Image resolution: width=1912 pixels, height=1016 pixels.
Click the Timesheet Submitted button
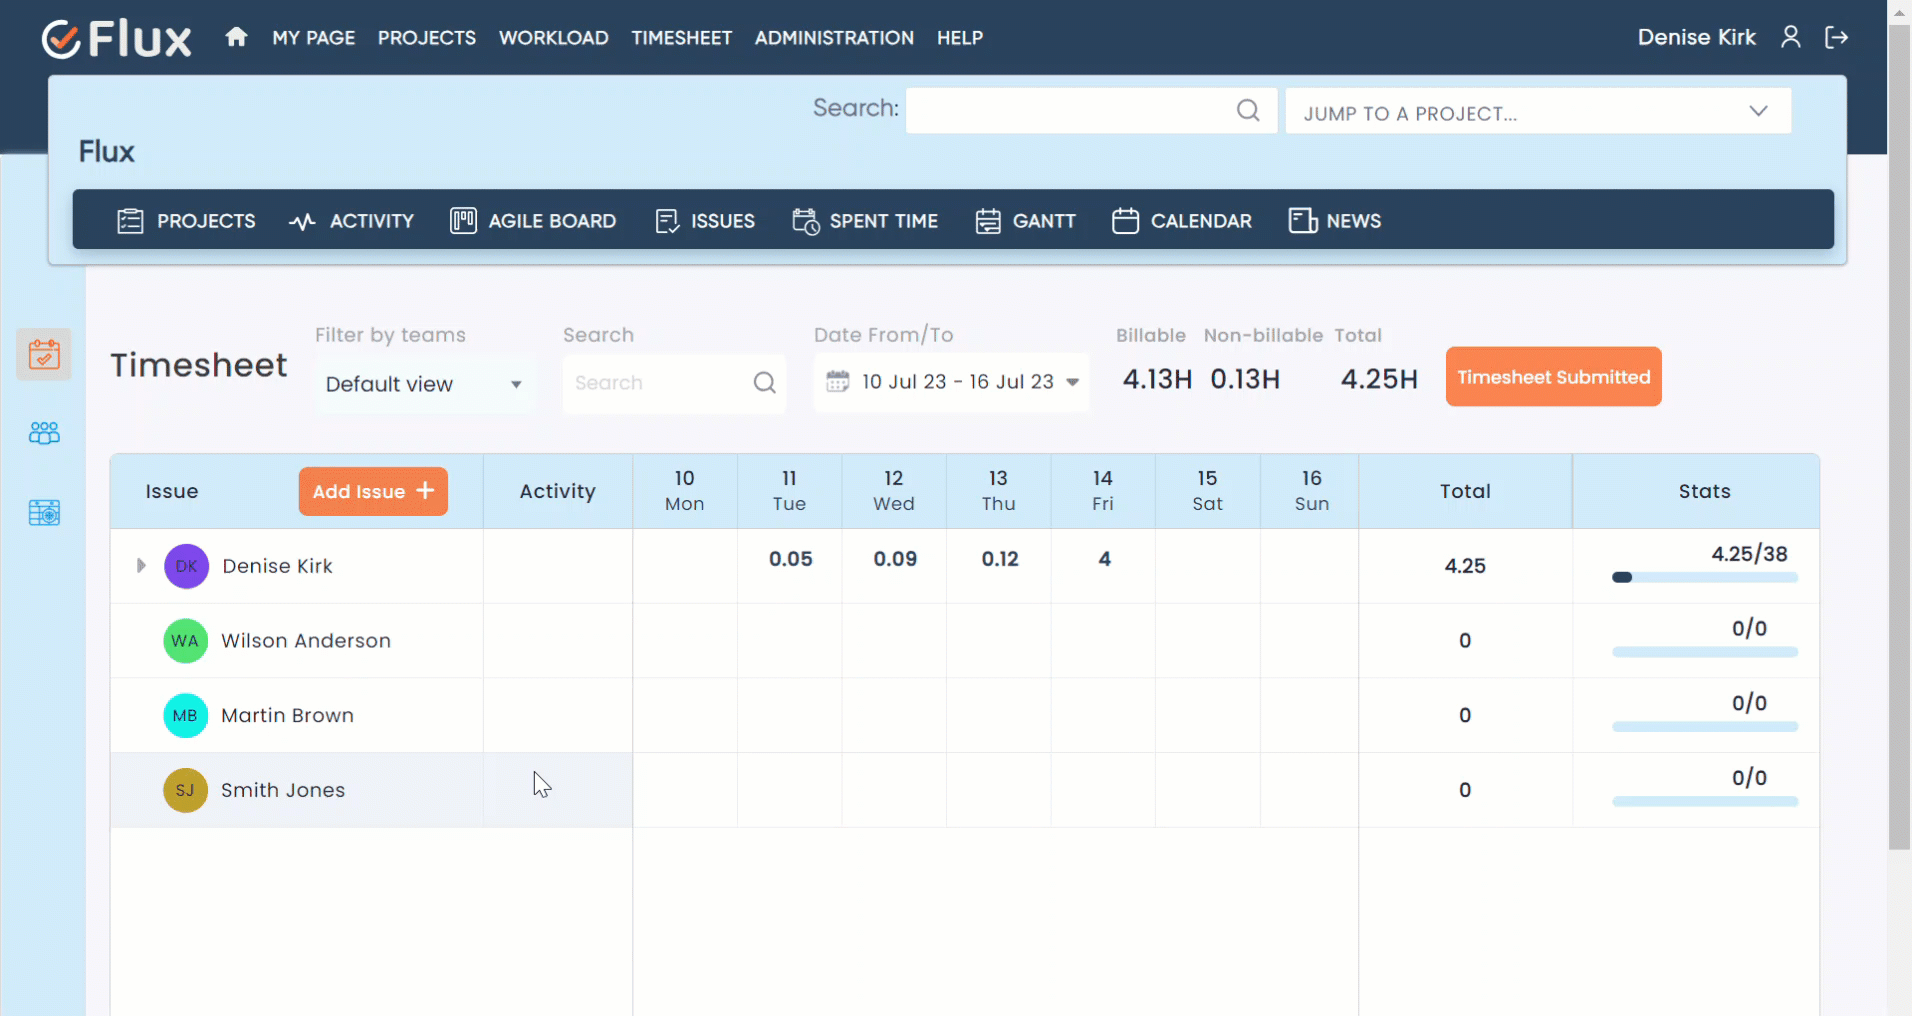click(1553, 377)
